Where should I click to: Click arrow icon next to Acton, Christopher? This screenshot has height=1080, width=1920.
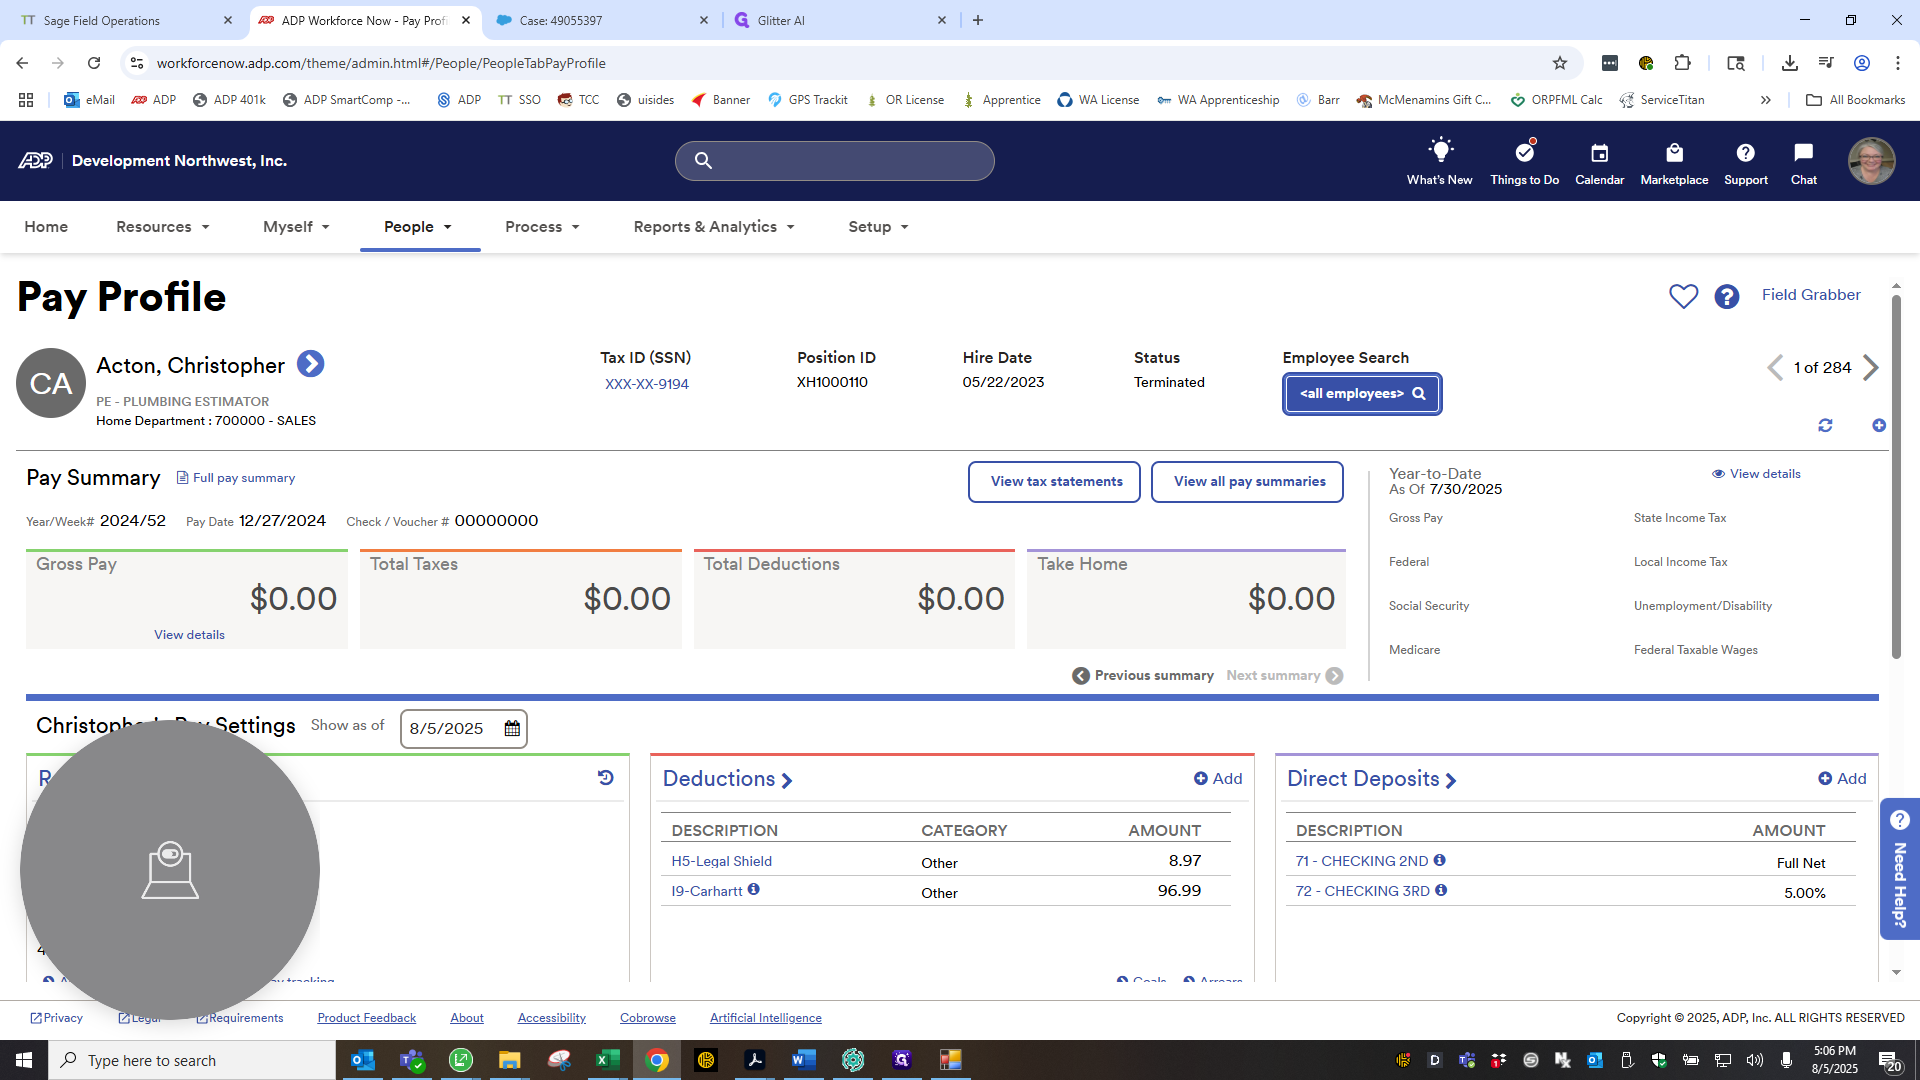point(311,364)
